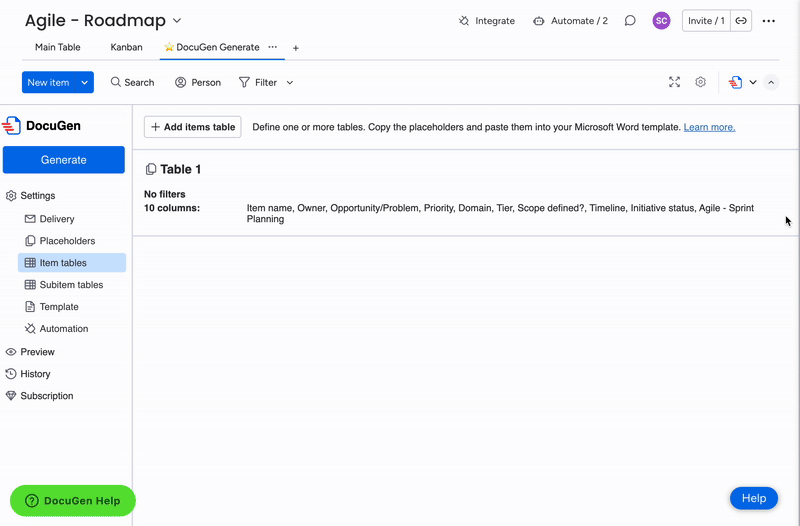Select Placeholders in the settings sidebar
The height and width of the screenshot is (526, 800).
(x=67, y=241)
